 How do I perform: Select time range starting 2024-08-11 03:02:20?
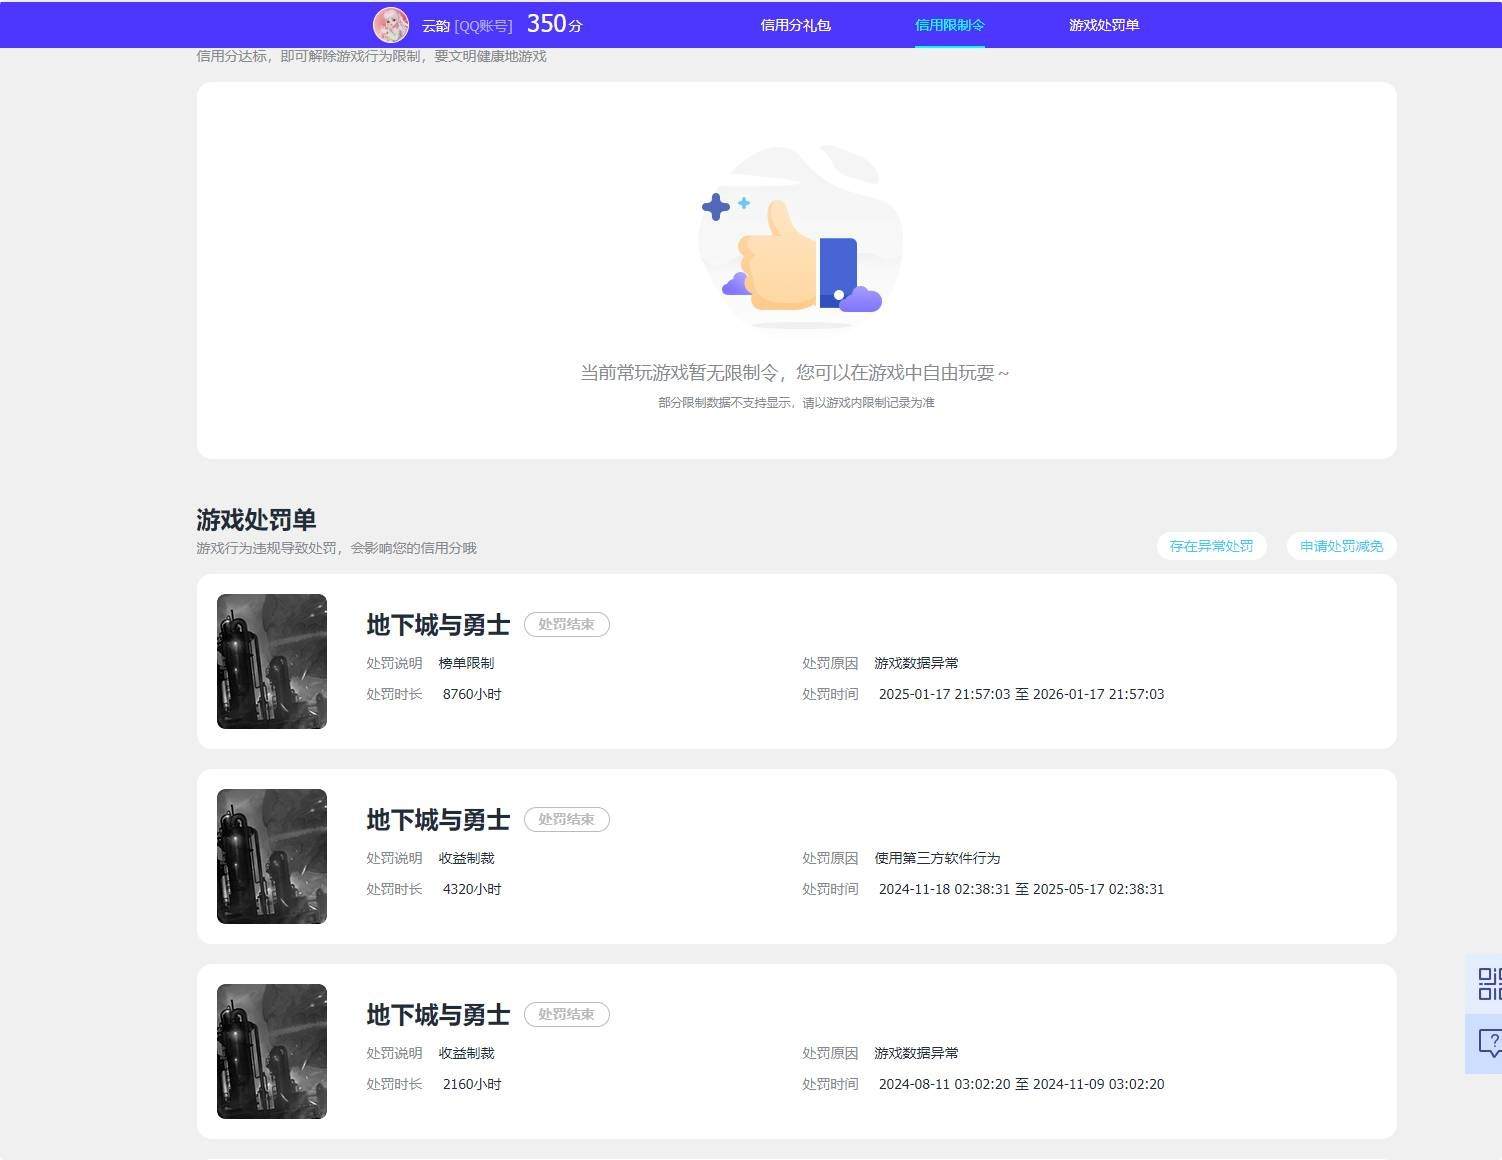tap(1021, 1084)
